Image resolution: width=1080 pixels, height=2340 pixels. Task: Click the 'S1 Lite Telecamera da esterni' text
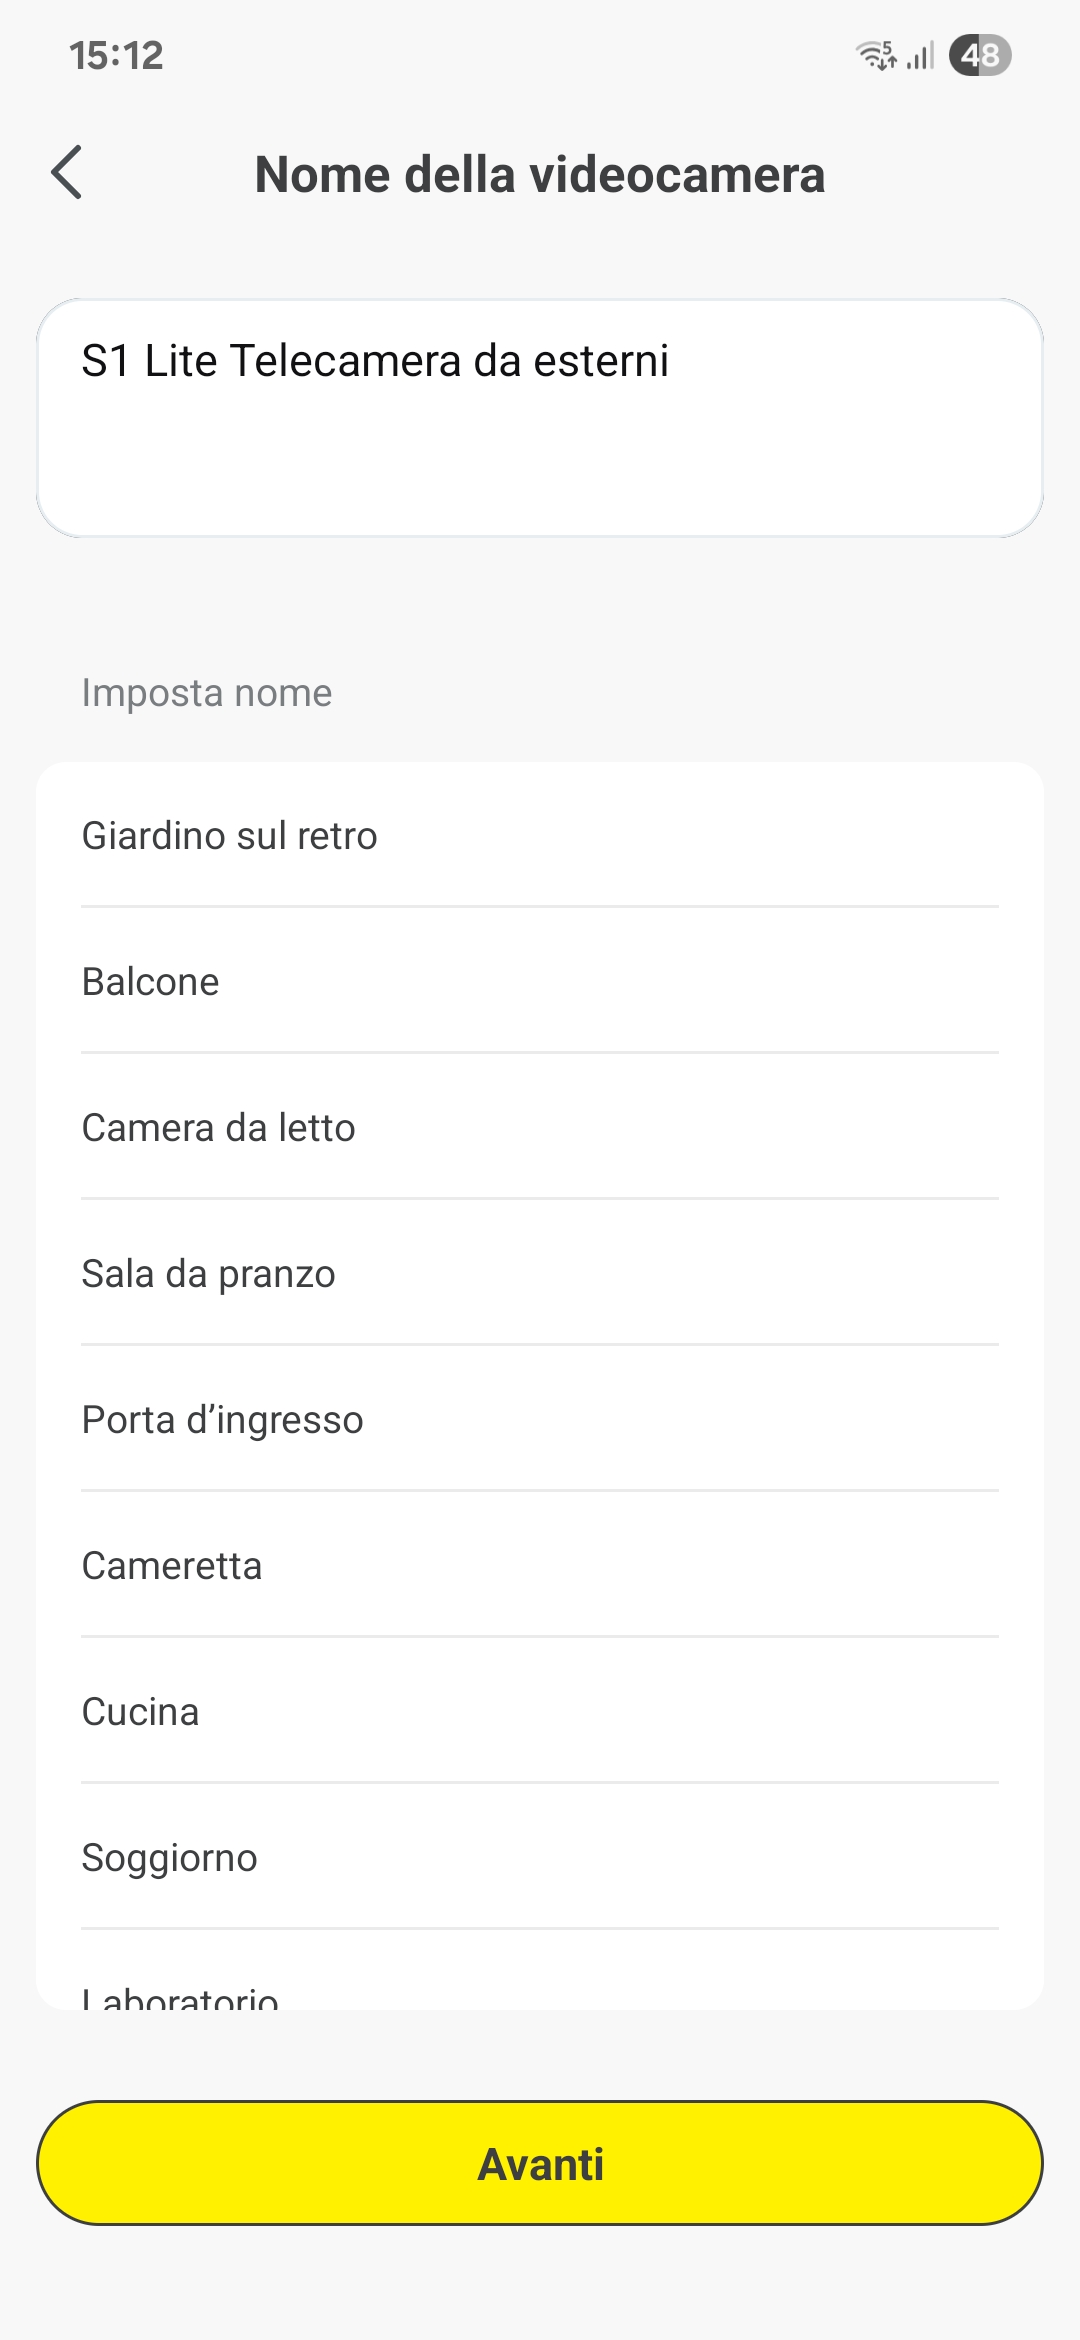tap(375, 361)
